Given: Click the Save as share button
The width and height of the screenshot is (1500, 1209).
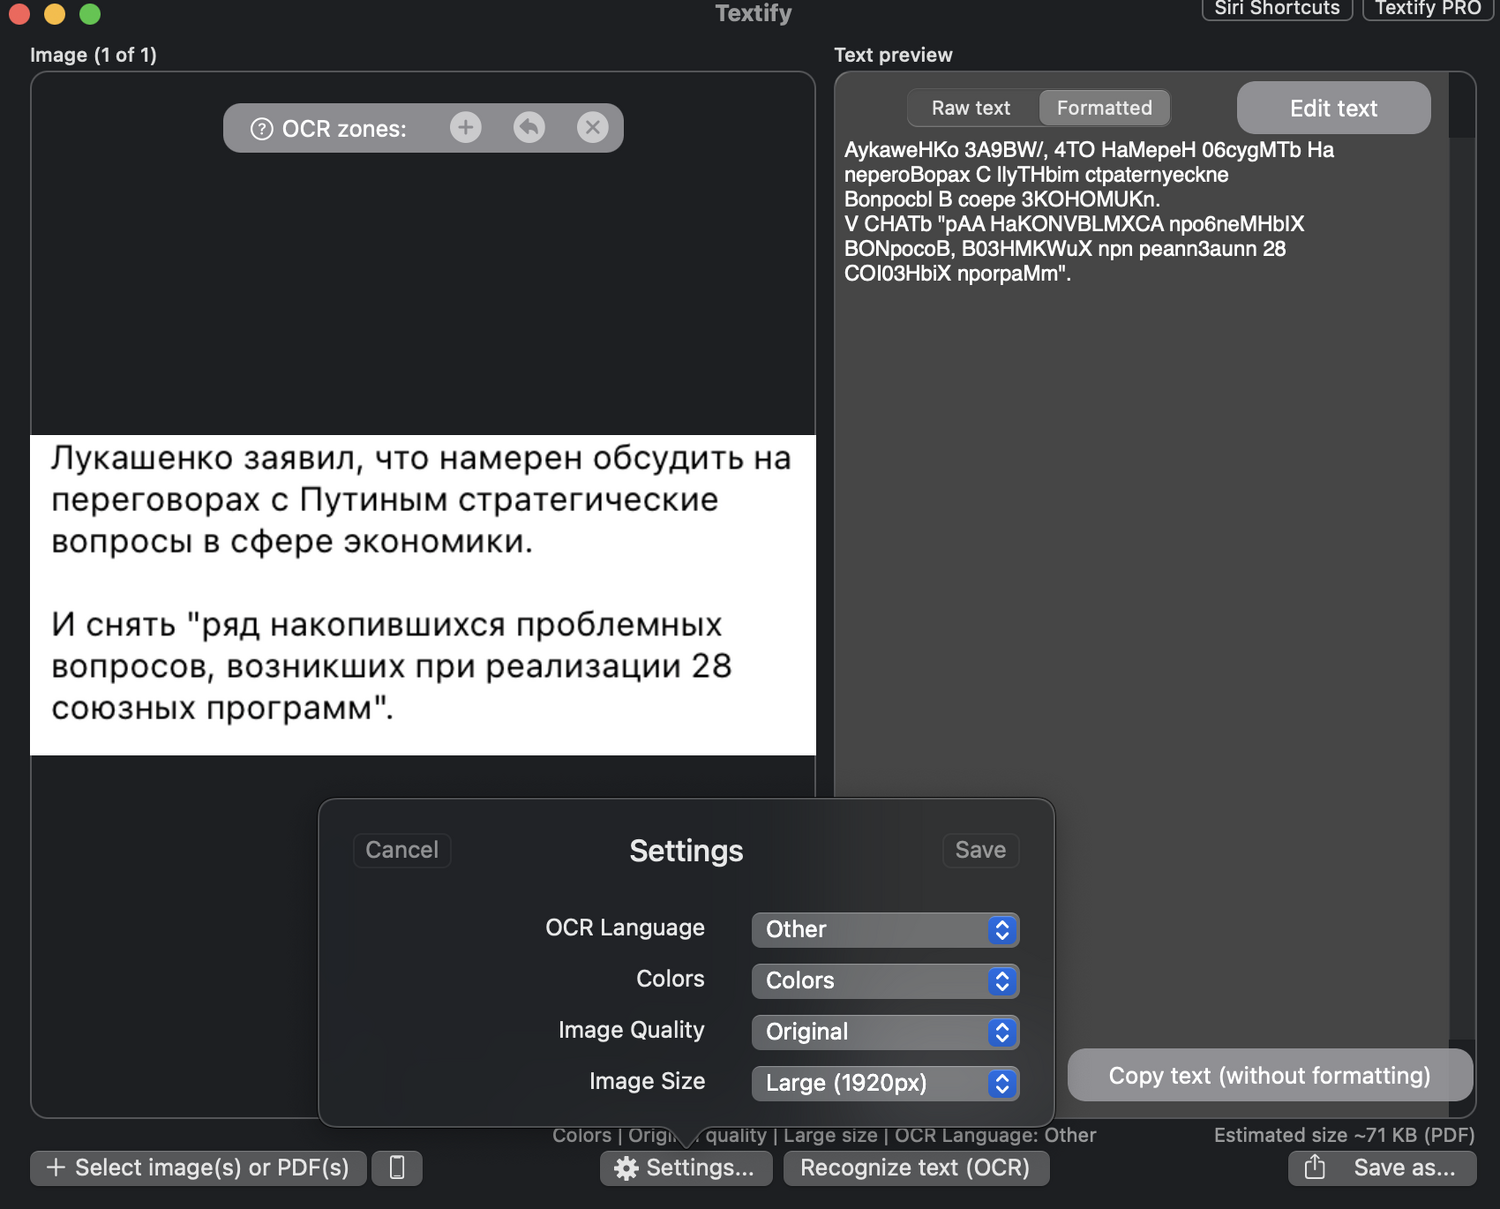Looking at the screenshot, I should [1382, 1167].
